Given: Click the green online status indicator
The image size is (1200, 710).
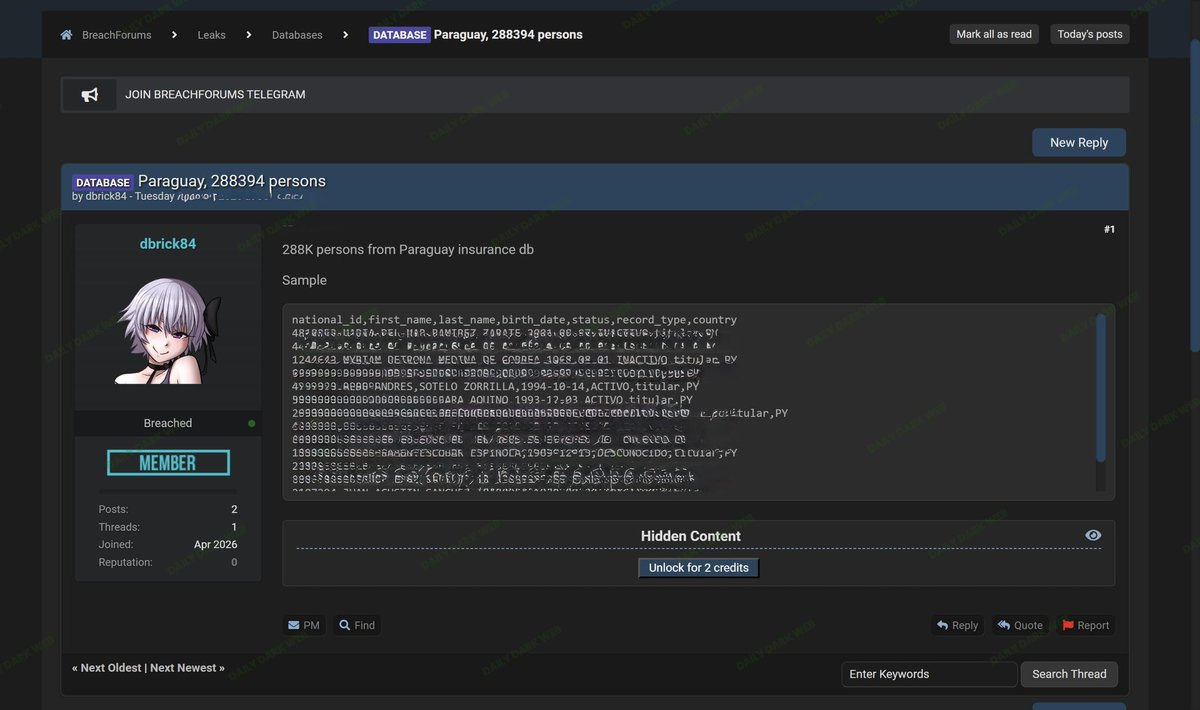Looking at the screenshot, I should coord(251,423).
